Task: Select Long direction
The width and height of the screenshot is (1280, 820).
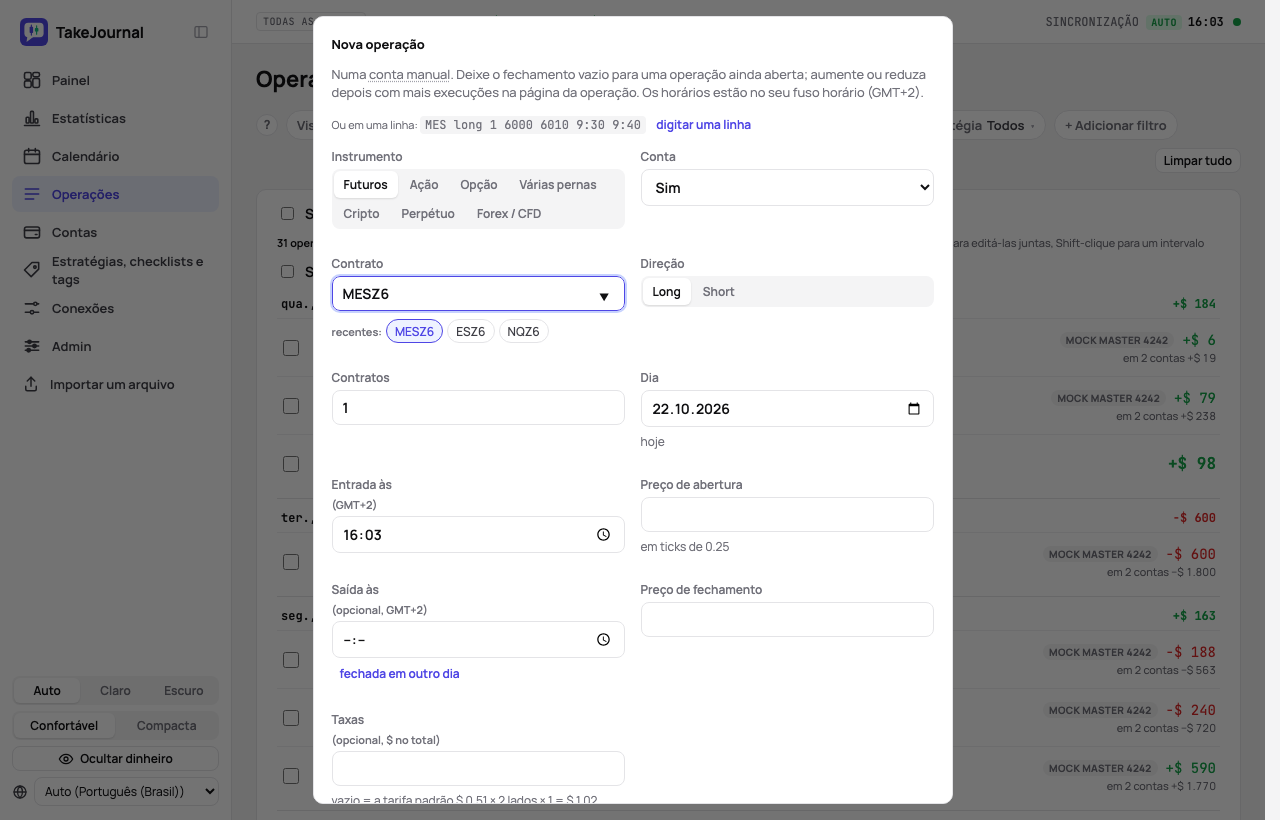Action: (666, 292)
